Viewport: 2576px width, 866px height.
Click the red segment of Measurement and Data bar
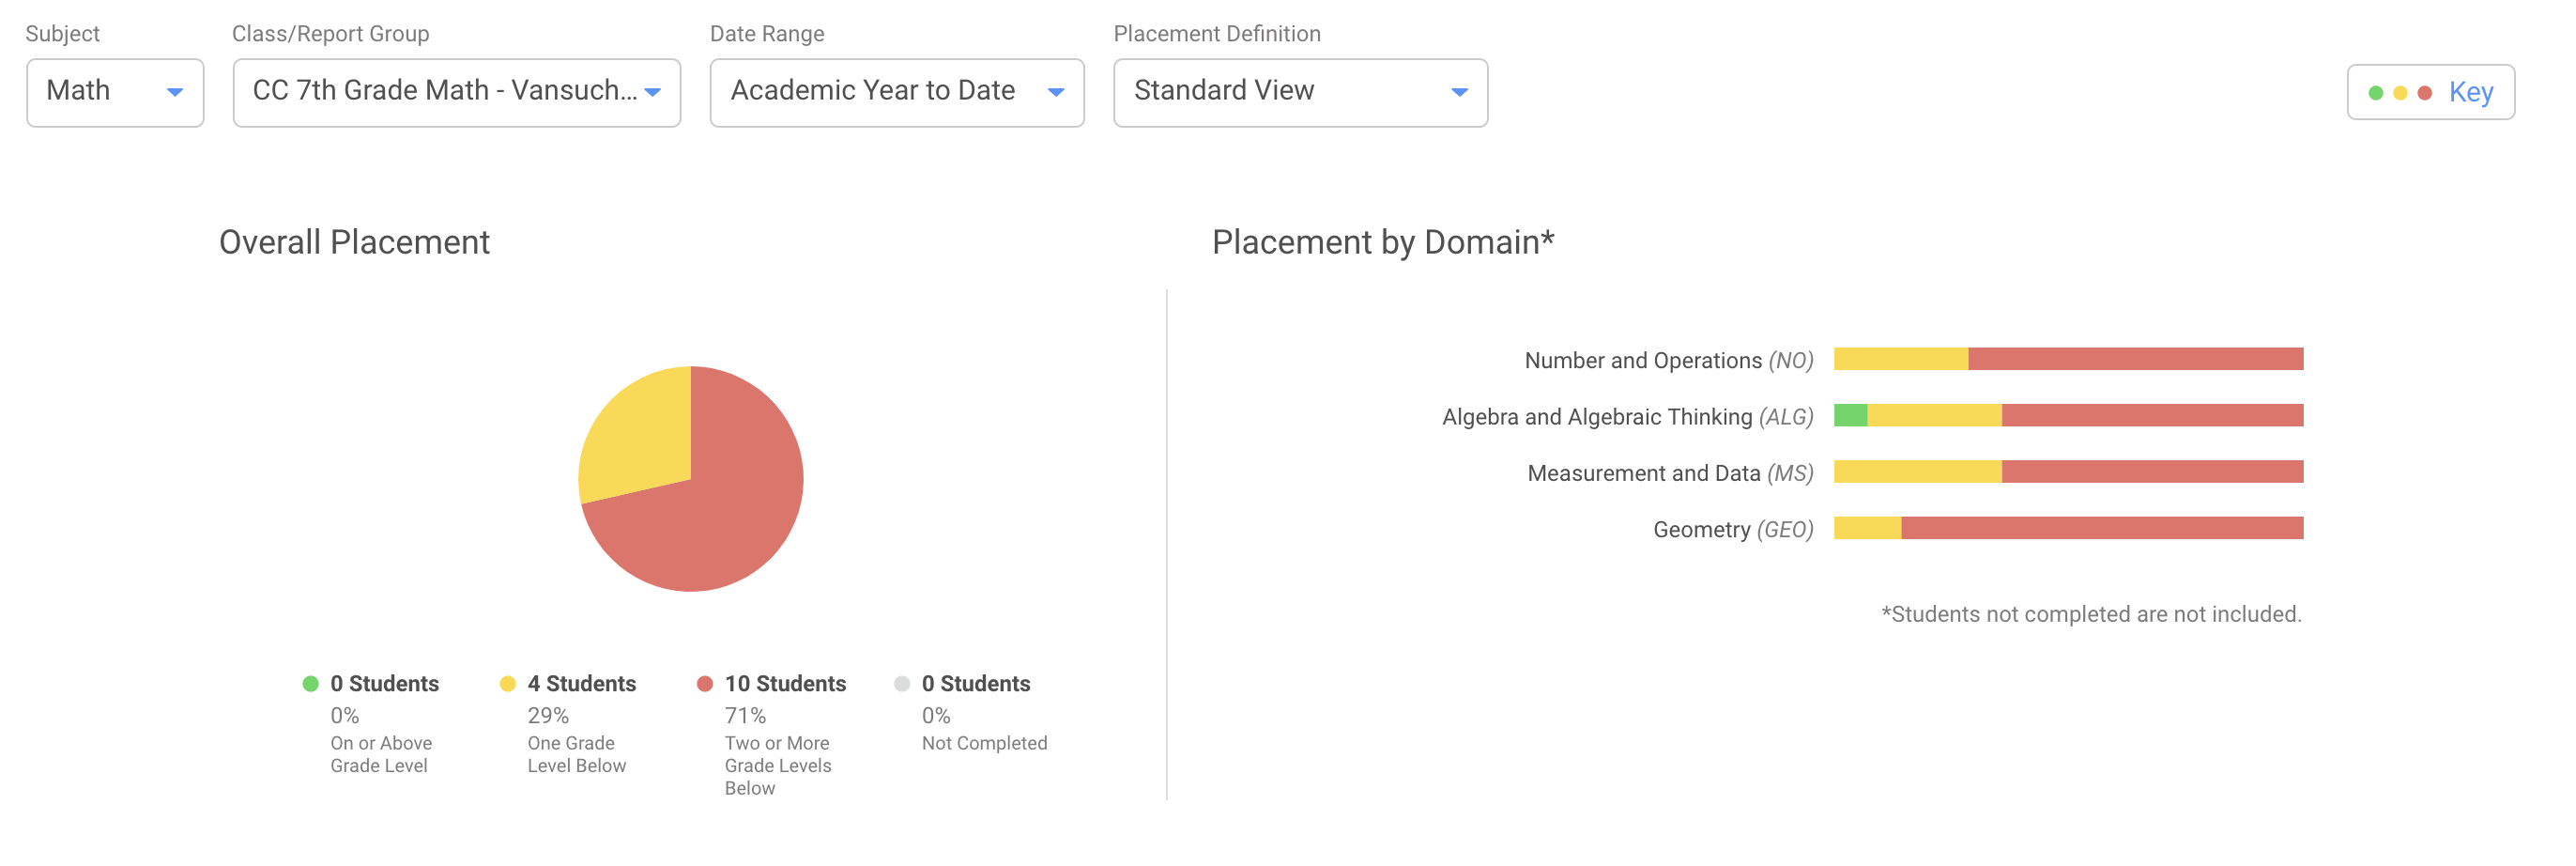[2152, 472]
